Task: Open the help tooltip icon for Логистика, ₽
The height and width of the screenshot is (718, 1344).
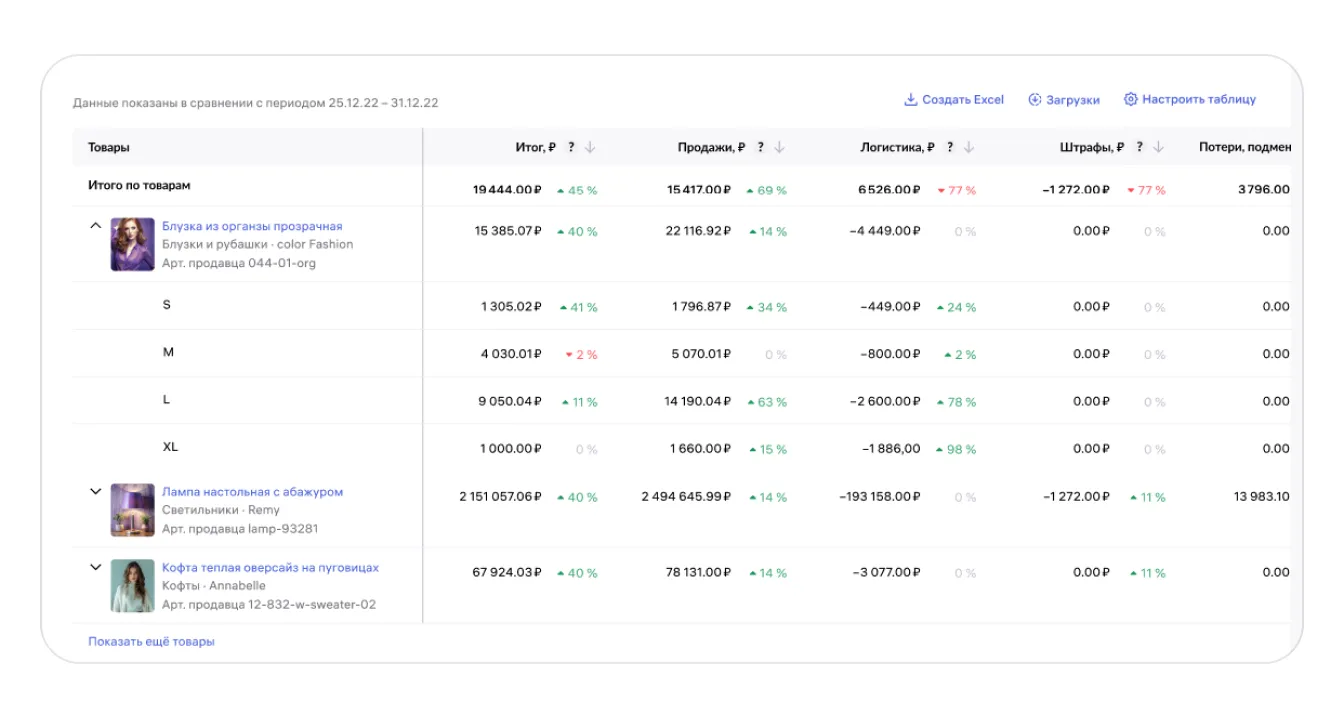Action: [950, 147]
